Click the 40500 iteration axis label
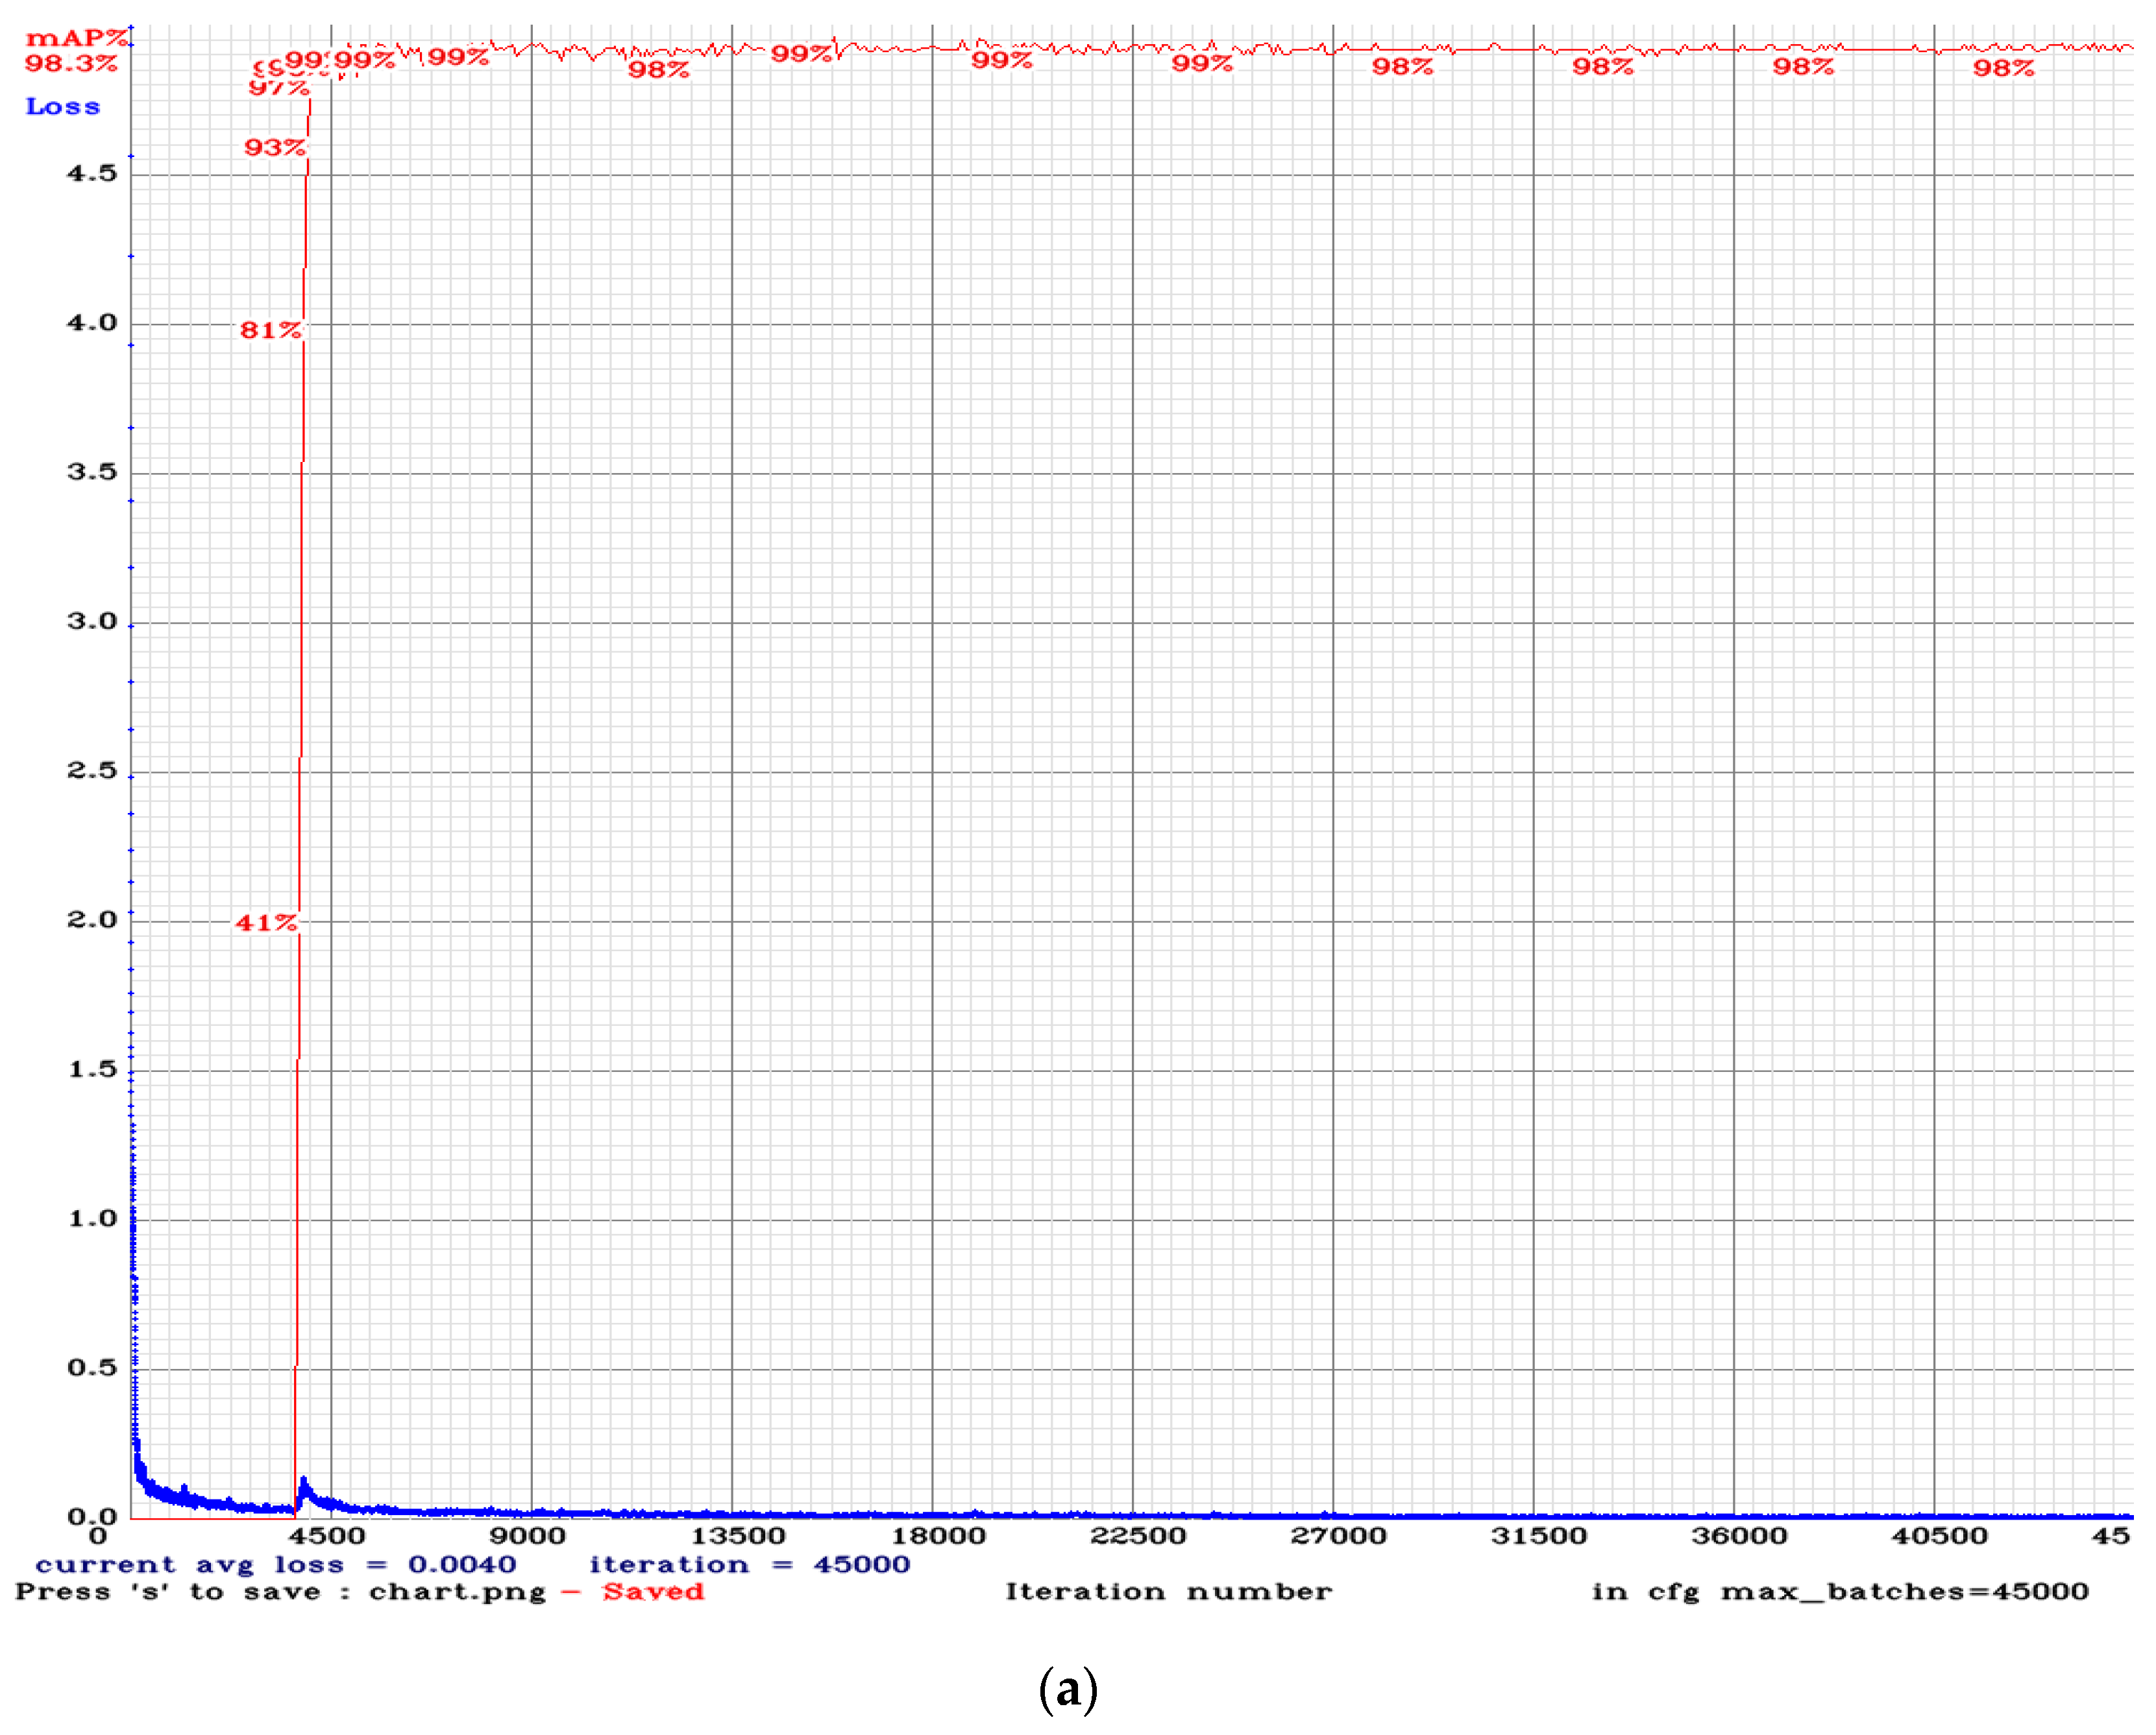 coord(1939,1537)
